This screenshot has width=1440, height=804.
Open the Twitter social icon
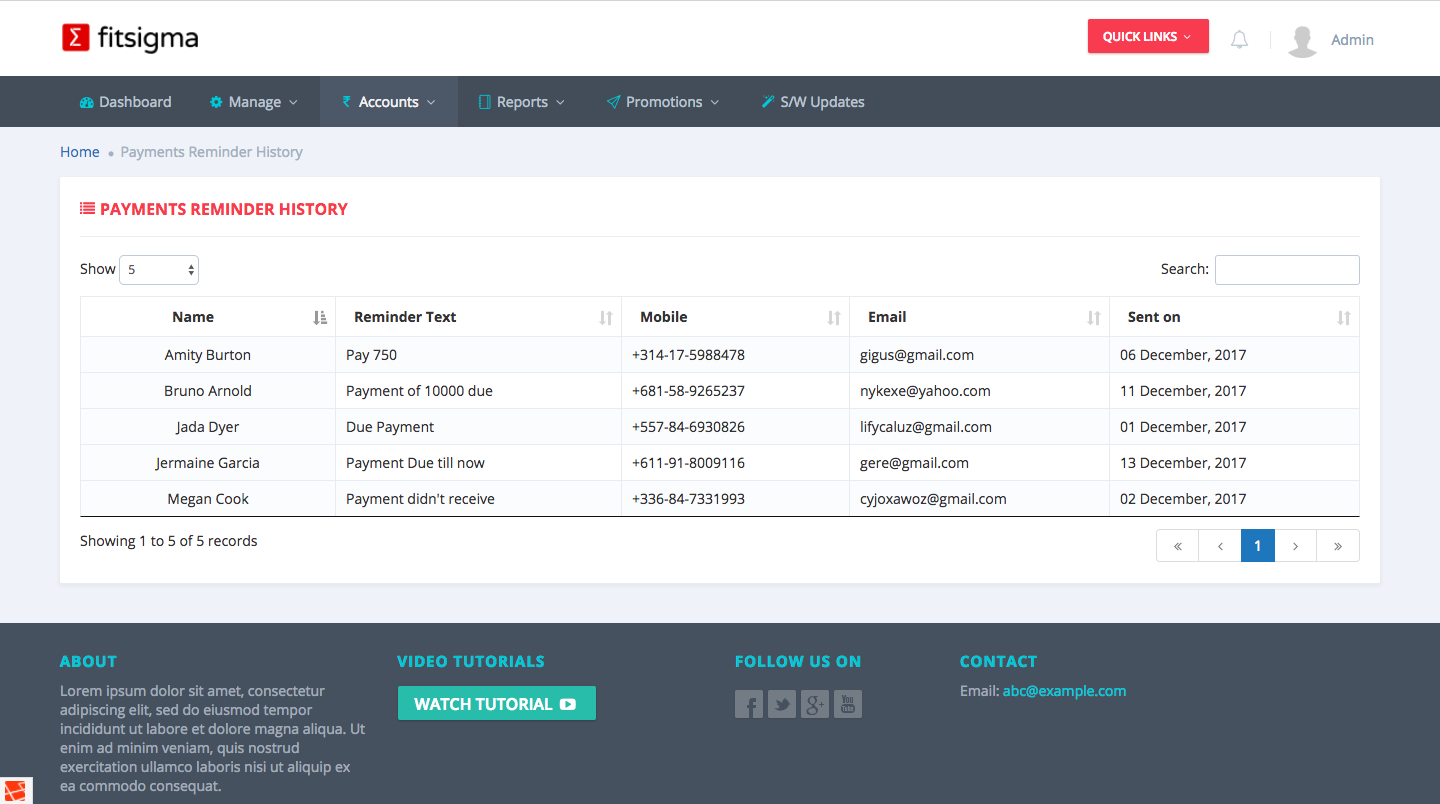(782, 704)
